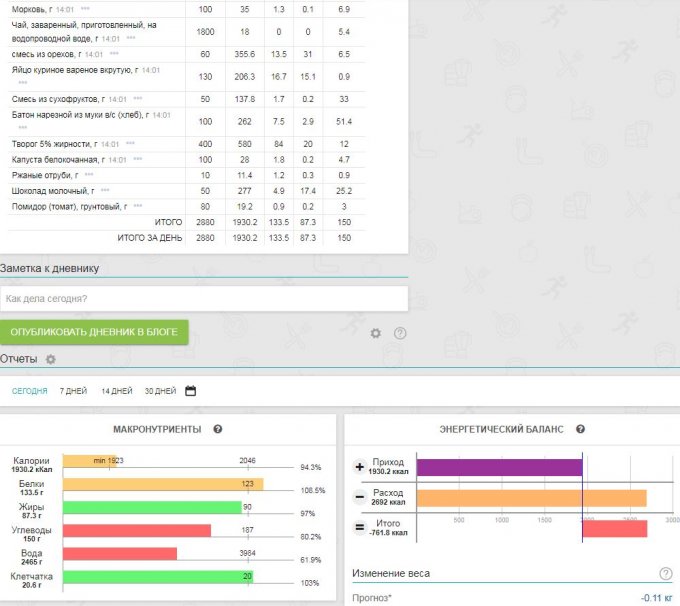This screenshot has height=606, width=680.
Task: Click the Как дела сегодня note field
Action: [204, 299]
